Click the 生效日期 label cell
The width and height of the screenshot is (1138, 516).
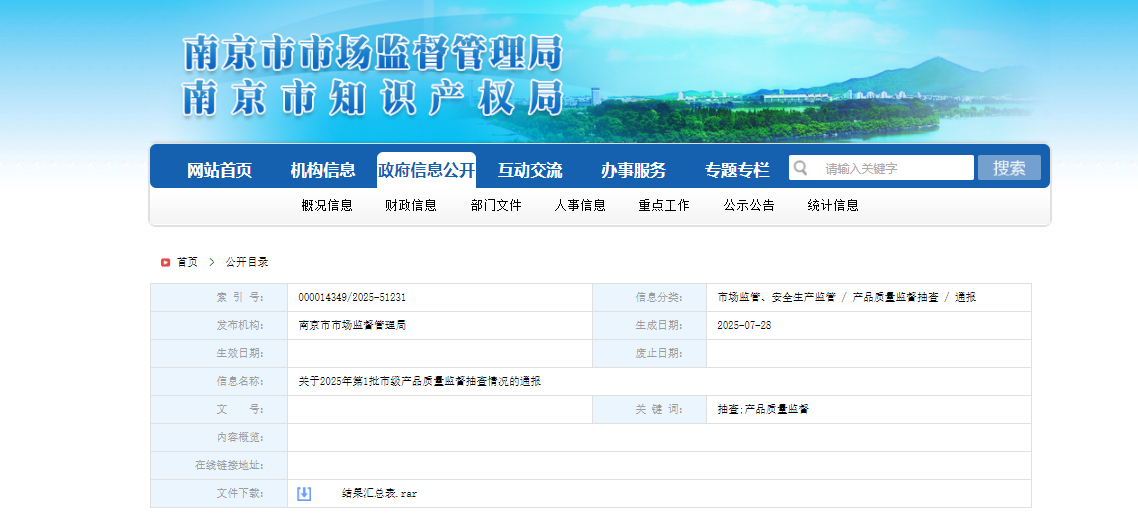pos(219,353)
